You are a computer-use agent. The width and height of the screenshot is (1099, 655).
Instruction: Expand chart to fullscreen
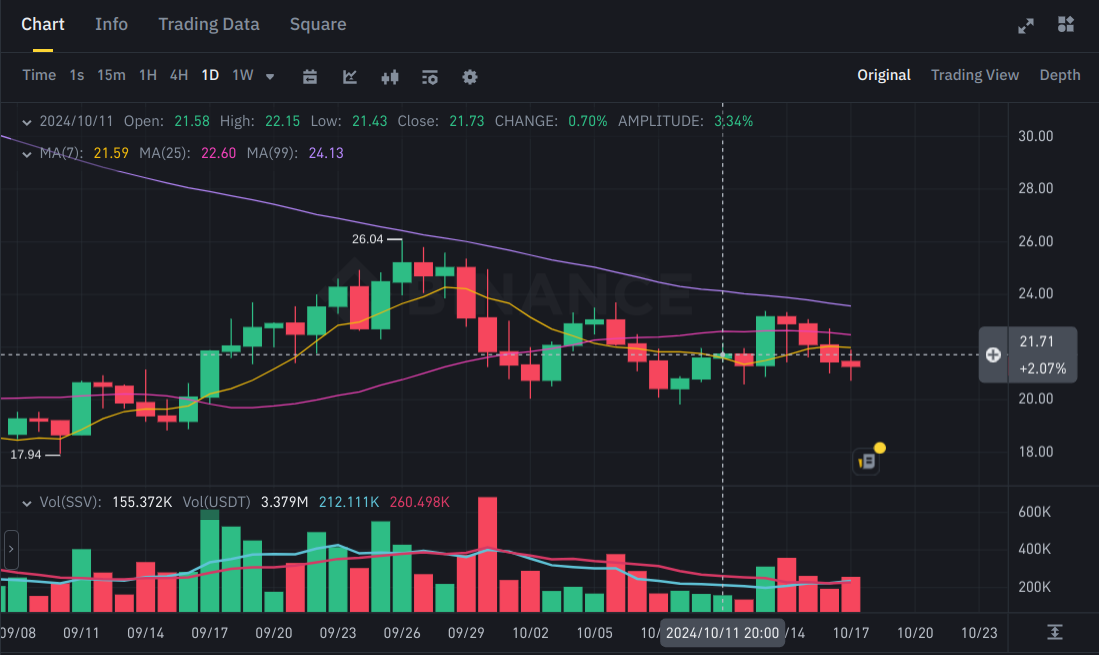pos(1025,26)
